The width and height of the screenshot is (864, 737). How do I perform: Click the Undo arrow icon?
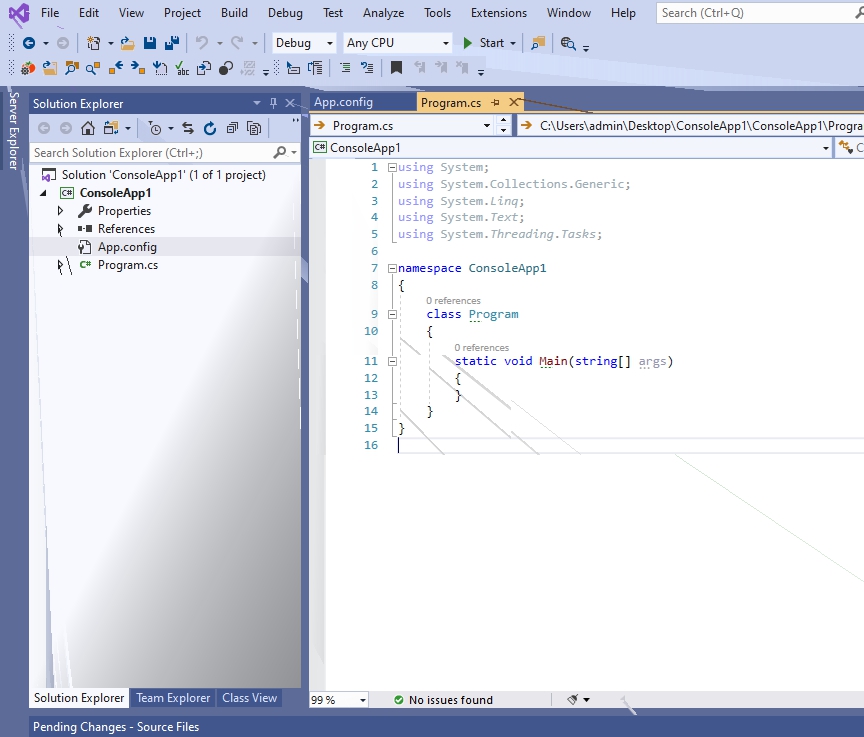click(202, 43)
